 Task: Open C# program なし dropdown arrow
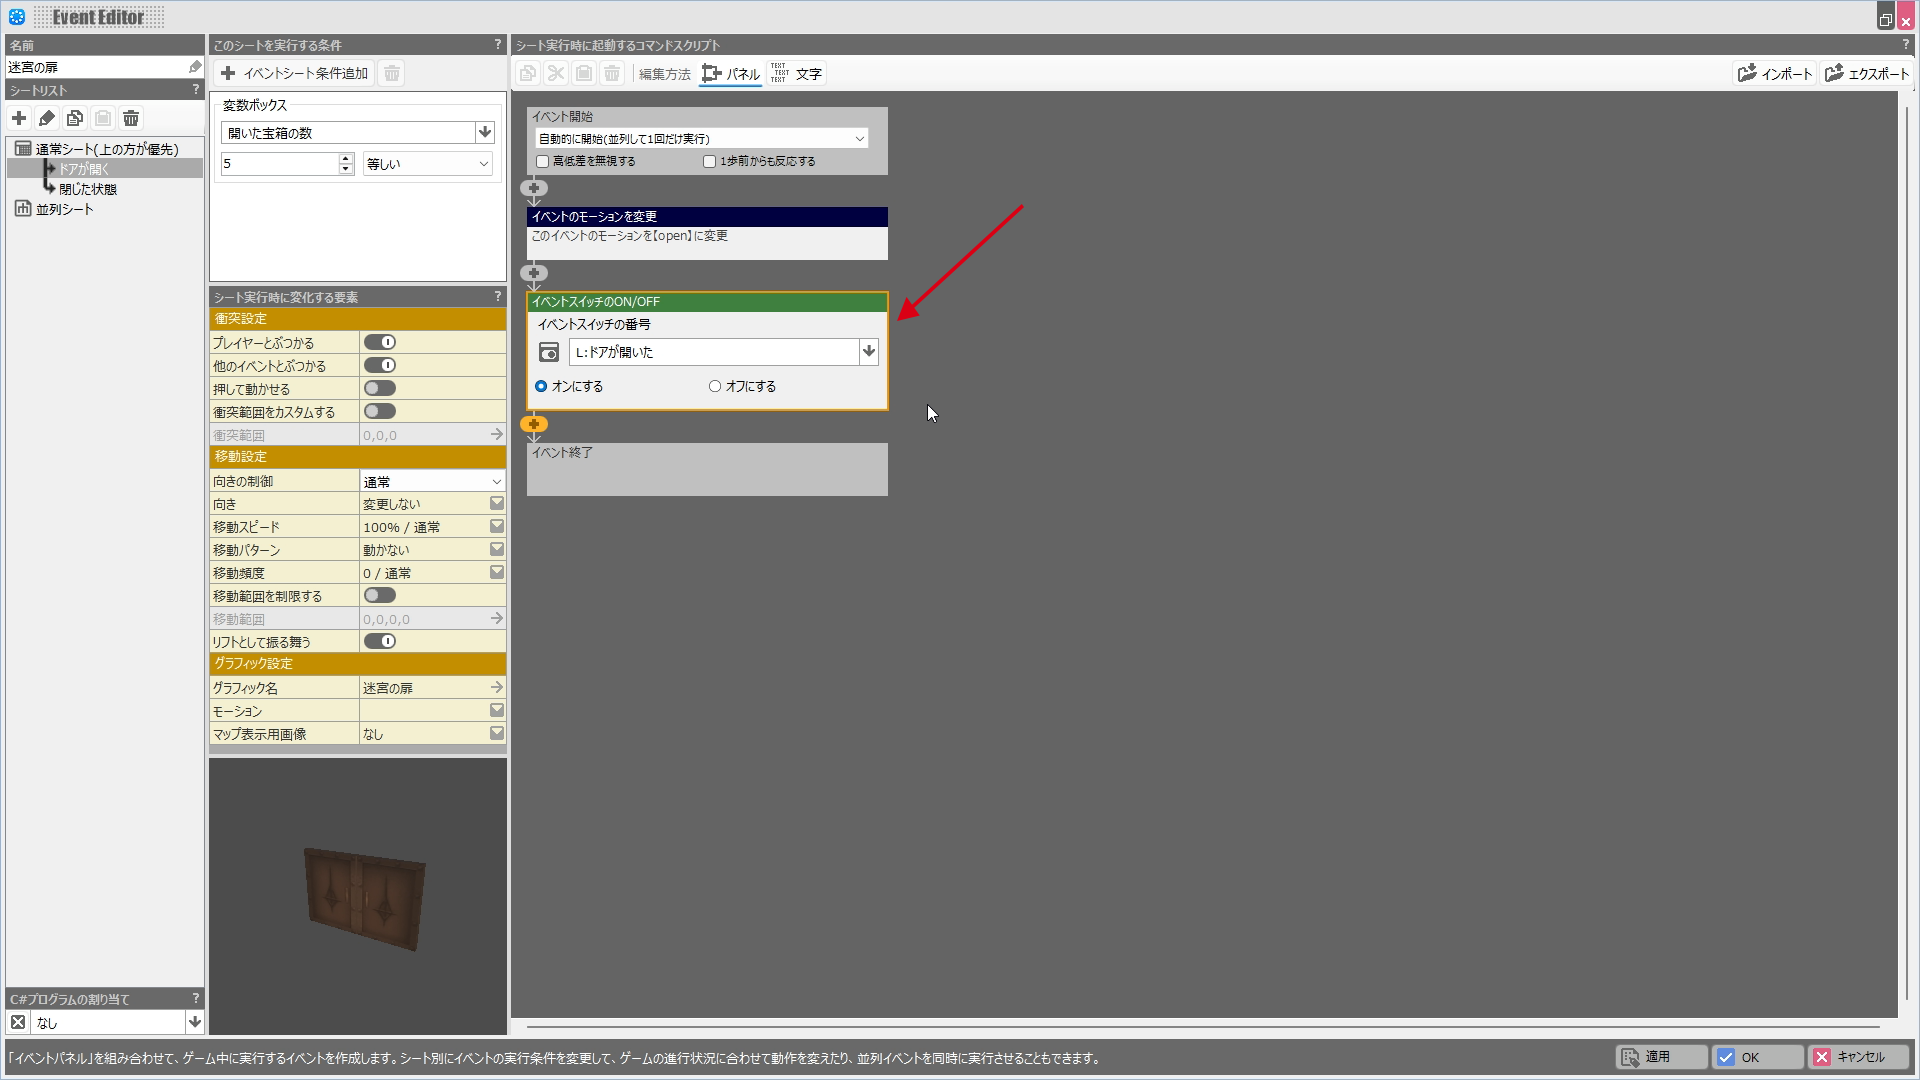click(x=195, y=1022)
